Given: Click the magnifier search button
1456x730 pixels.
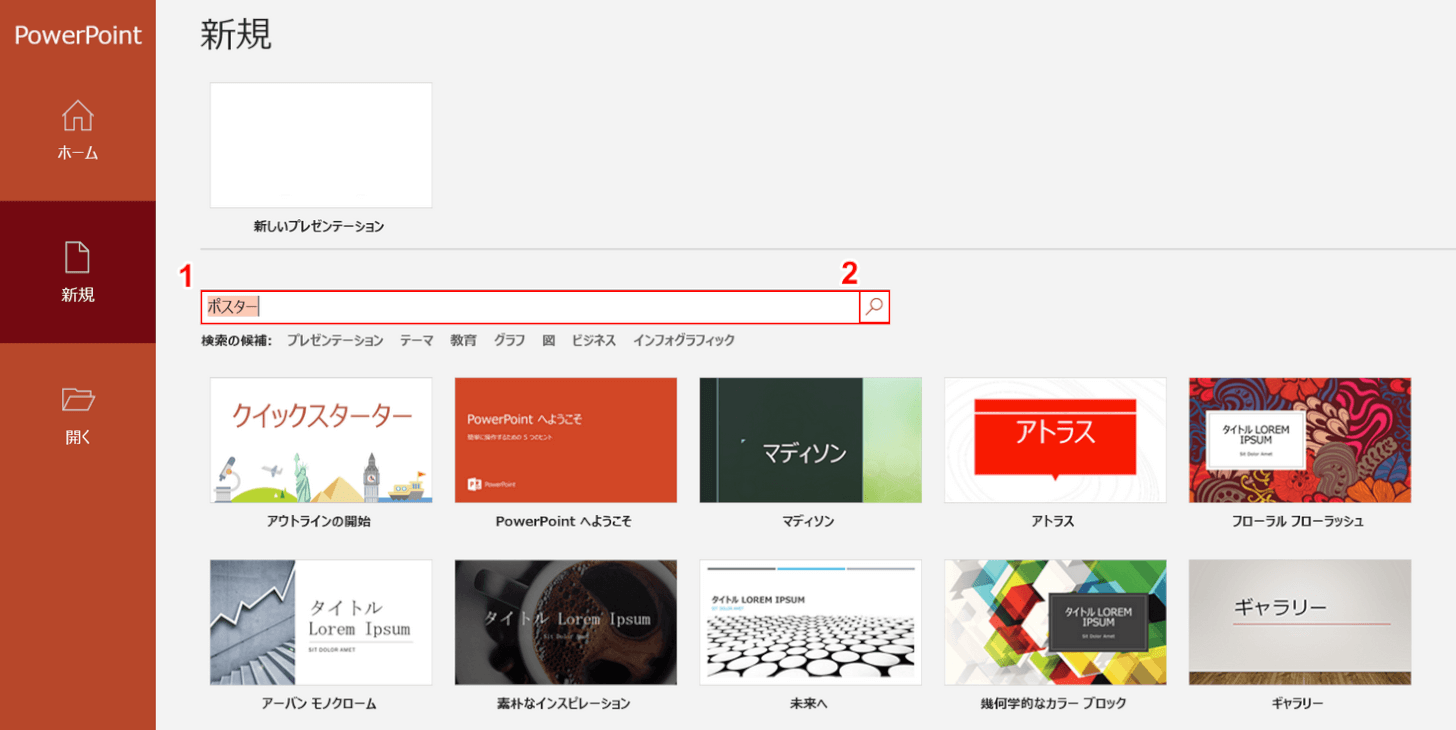Looking at the screenshot, I should [874, 307].
